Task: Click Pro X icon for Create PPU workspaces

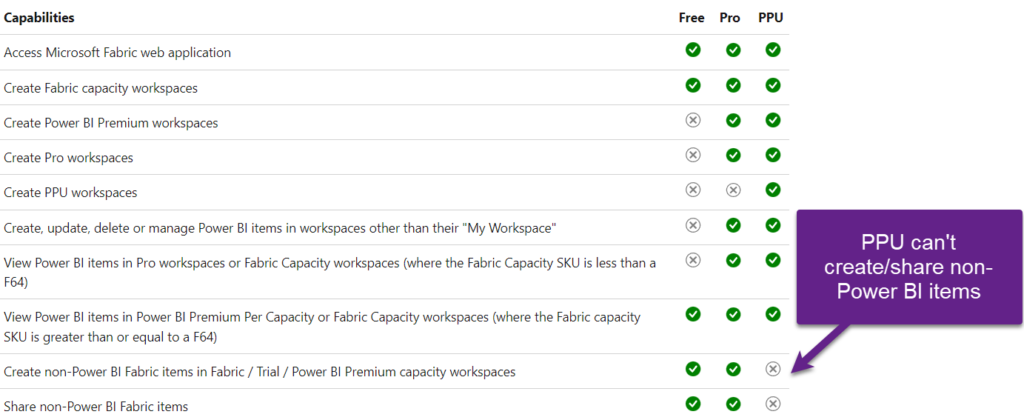Action: coord(733,189)
